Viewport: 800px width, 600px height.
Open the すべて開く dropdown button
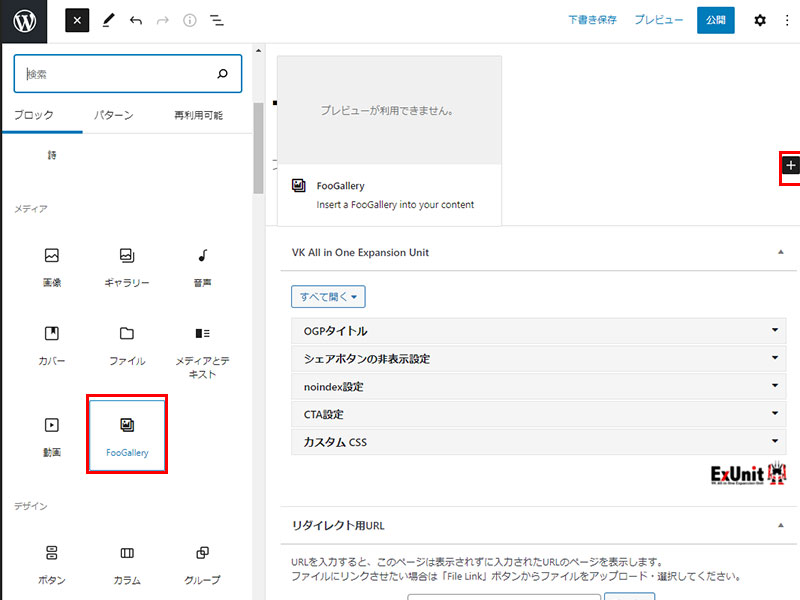click(x=328, y=297)
